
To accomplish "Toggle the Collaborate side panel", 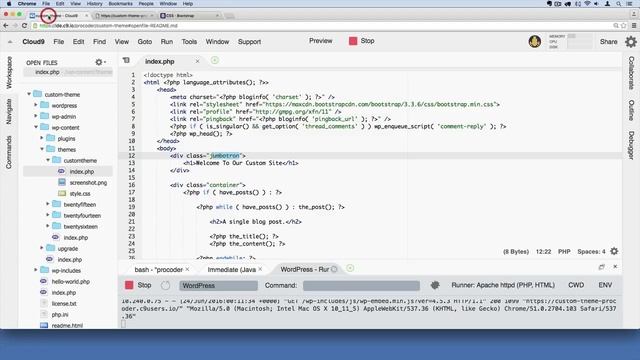I will (631, 73).
